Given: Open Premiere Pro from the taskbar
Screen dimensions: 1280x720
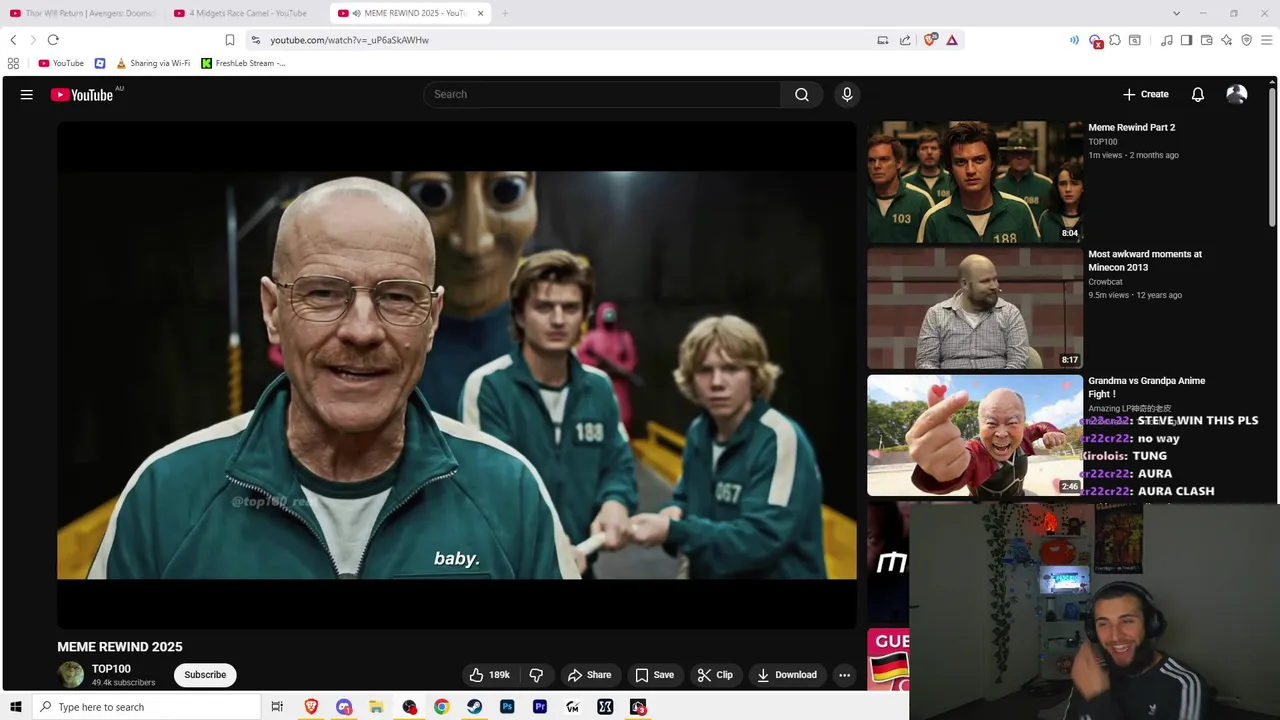Looking at the screenshot, I should pyautogui.click(x=540, y=707).
